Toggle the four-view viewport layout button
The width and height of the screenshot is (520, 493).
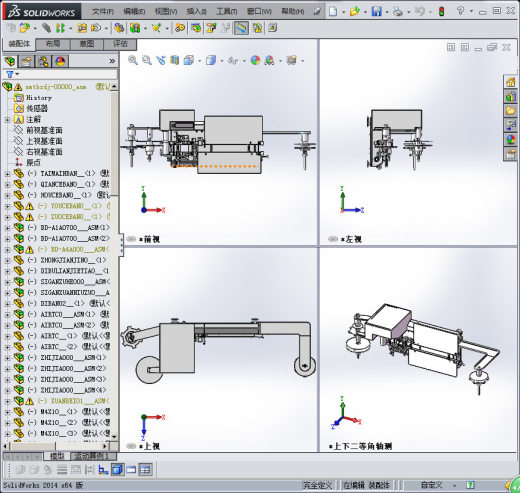point(146,470)
